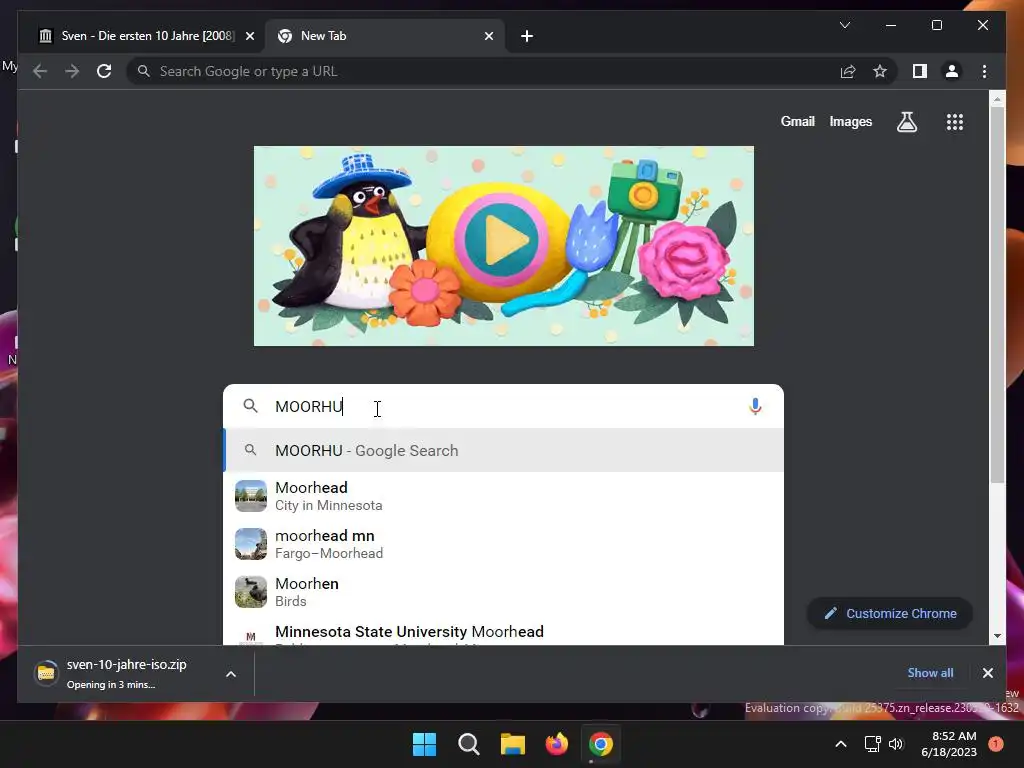Open network status tray icon

click(872, 744)
